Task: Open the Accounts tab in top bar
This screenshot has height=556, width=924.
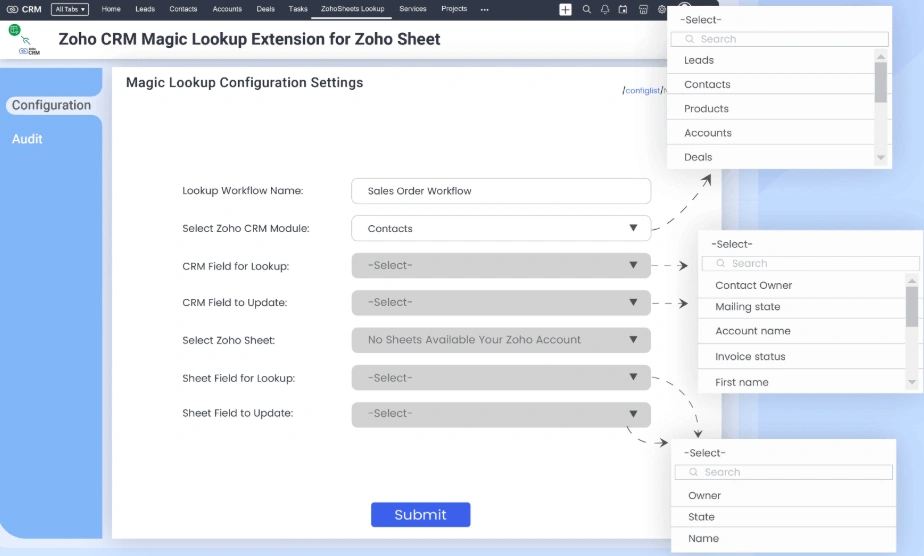Action: point(227,9)
